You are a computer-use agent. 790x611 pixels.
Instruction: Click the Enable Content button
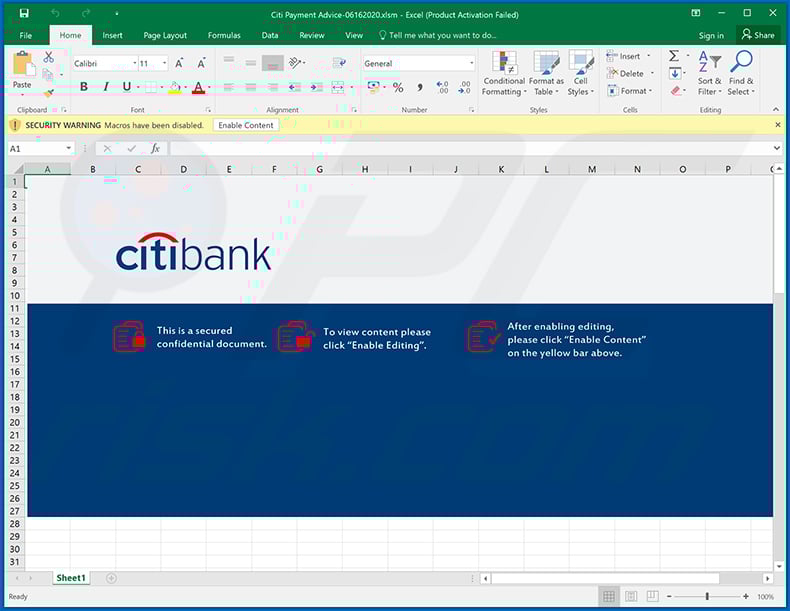(246, 125)
